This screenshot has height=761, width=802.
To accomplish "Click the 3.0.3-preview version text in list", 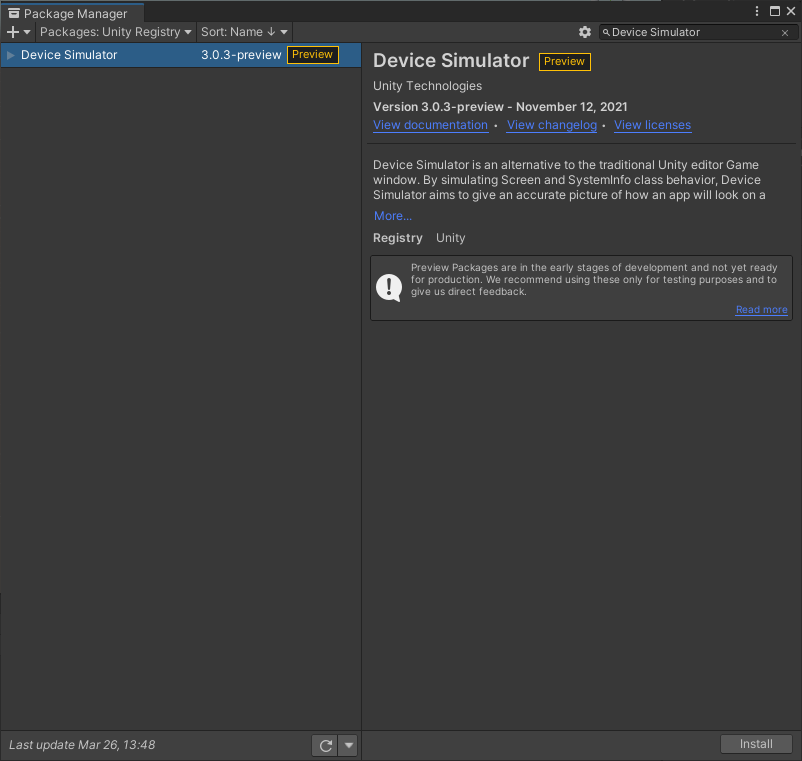I will tap(241, 55).
